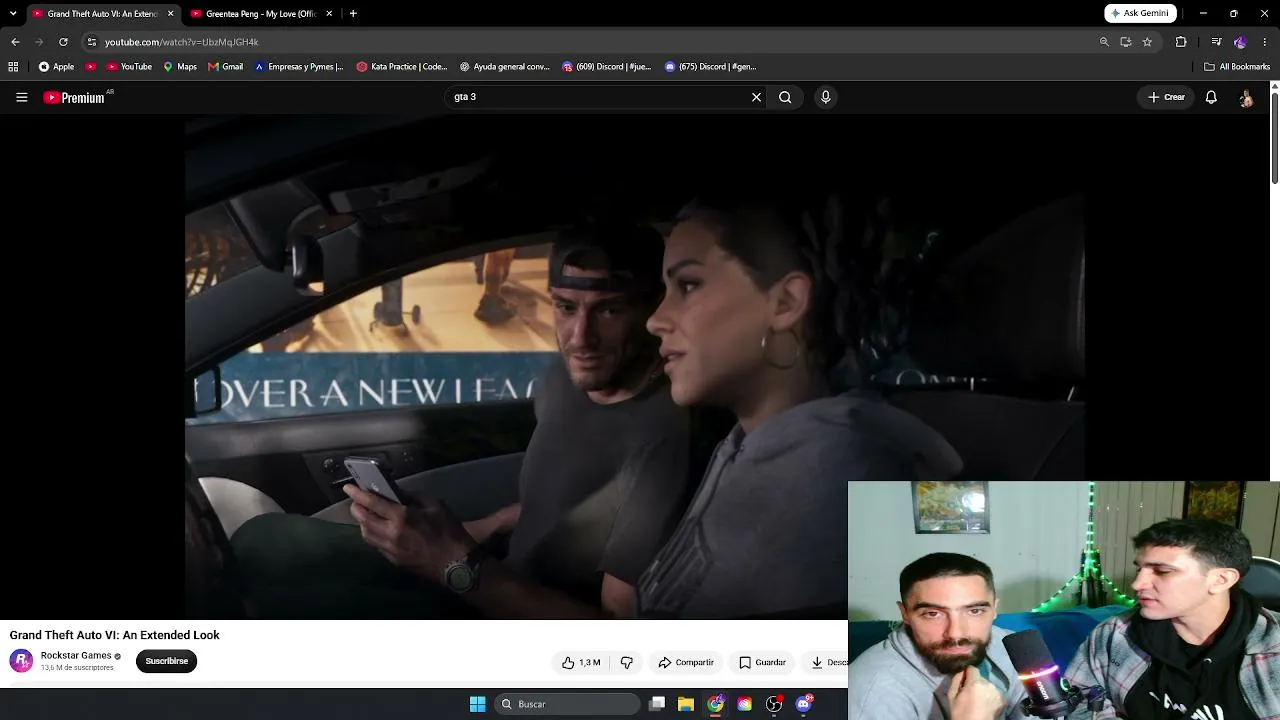The width and height of the screenshot is (1280, 720).
Task: Click the browser address bar URL
Action: pyautogui.click(x=182, y=42)
